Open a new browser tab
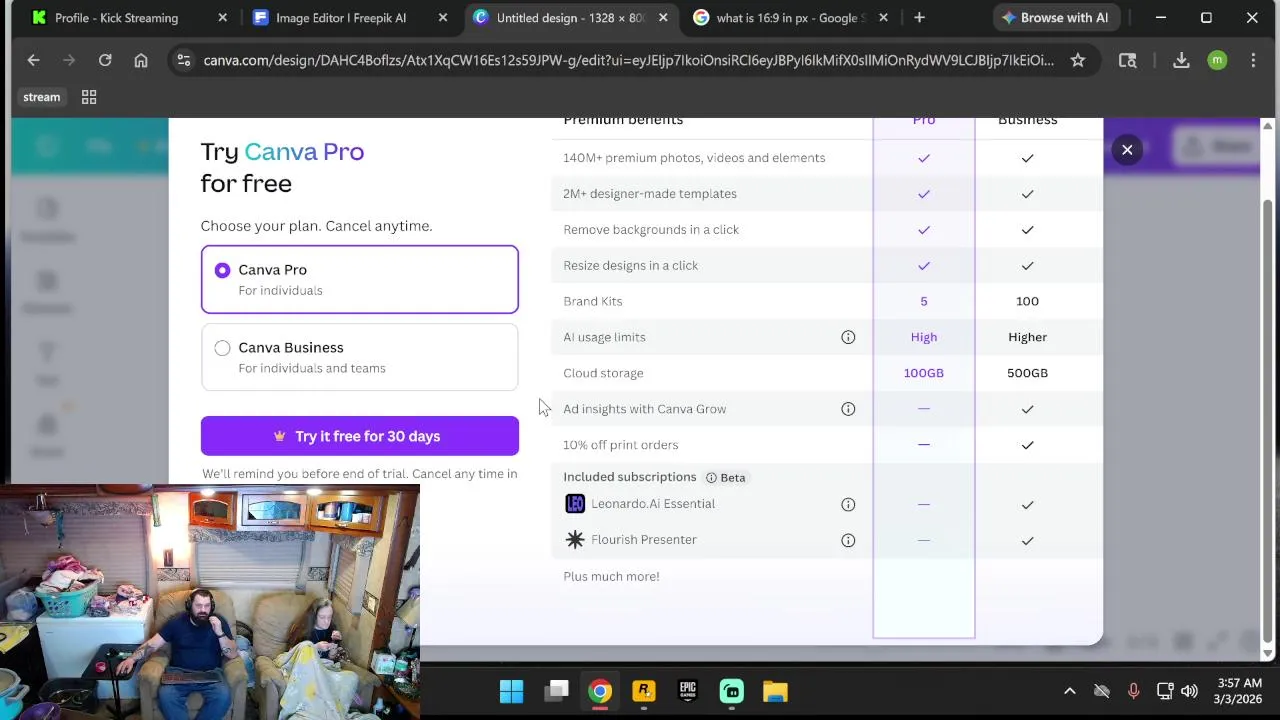 919,18
